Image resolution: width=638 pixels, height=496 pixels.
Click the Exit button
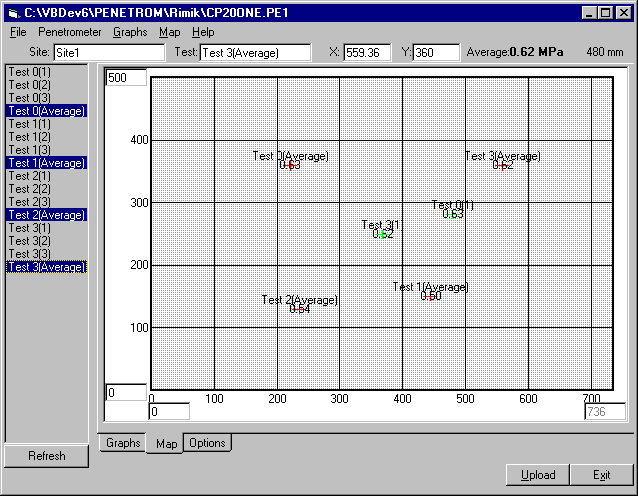[601, 474]
